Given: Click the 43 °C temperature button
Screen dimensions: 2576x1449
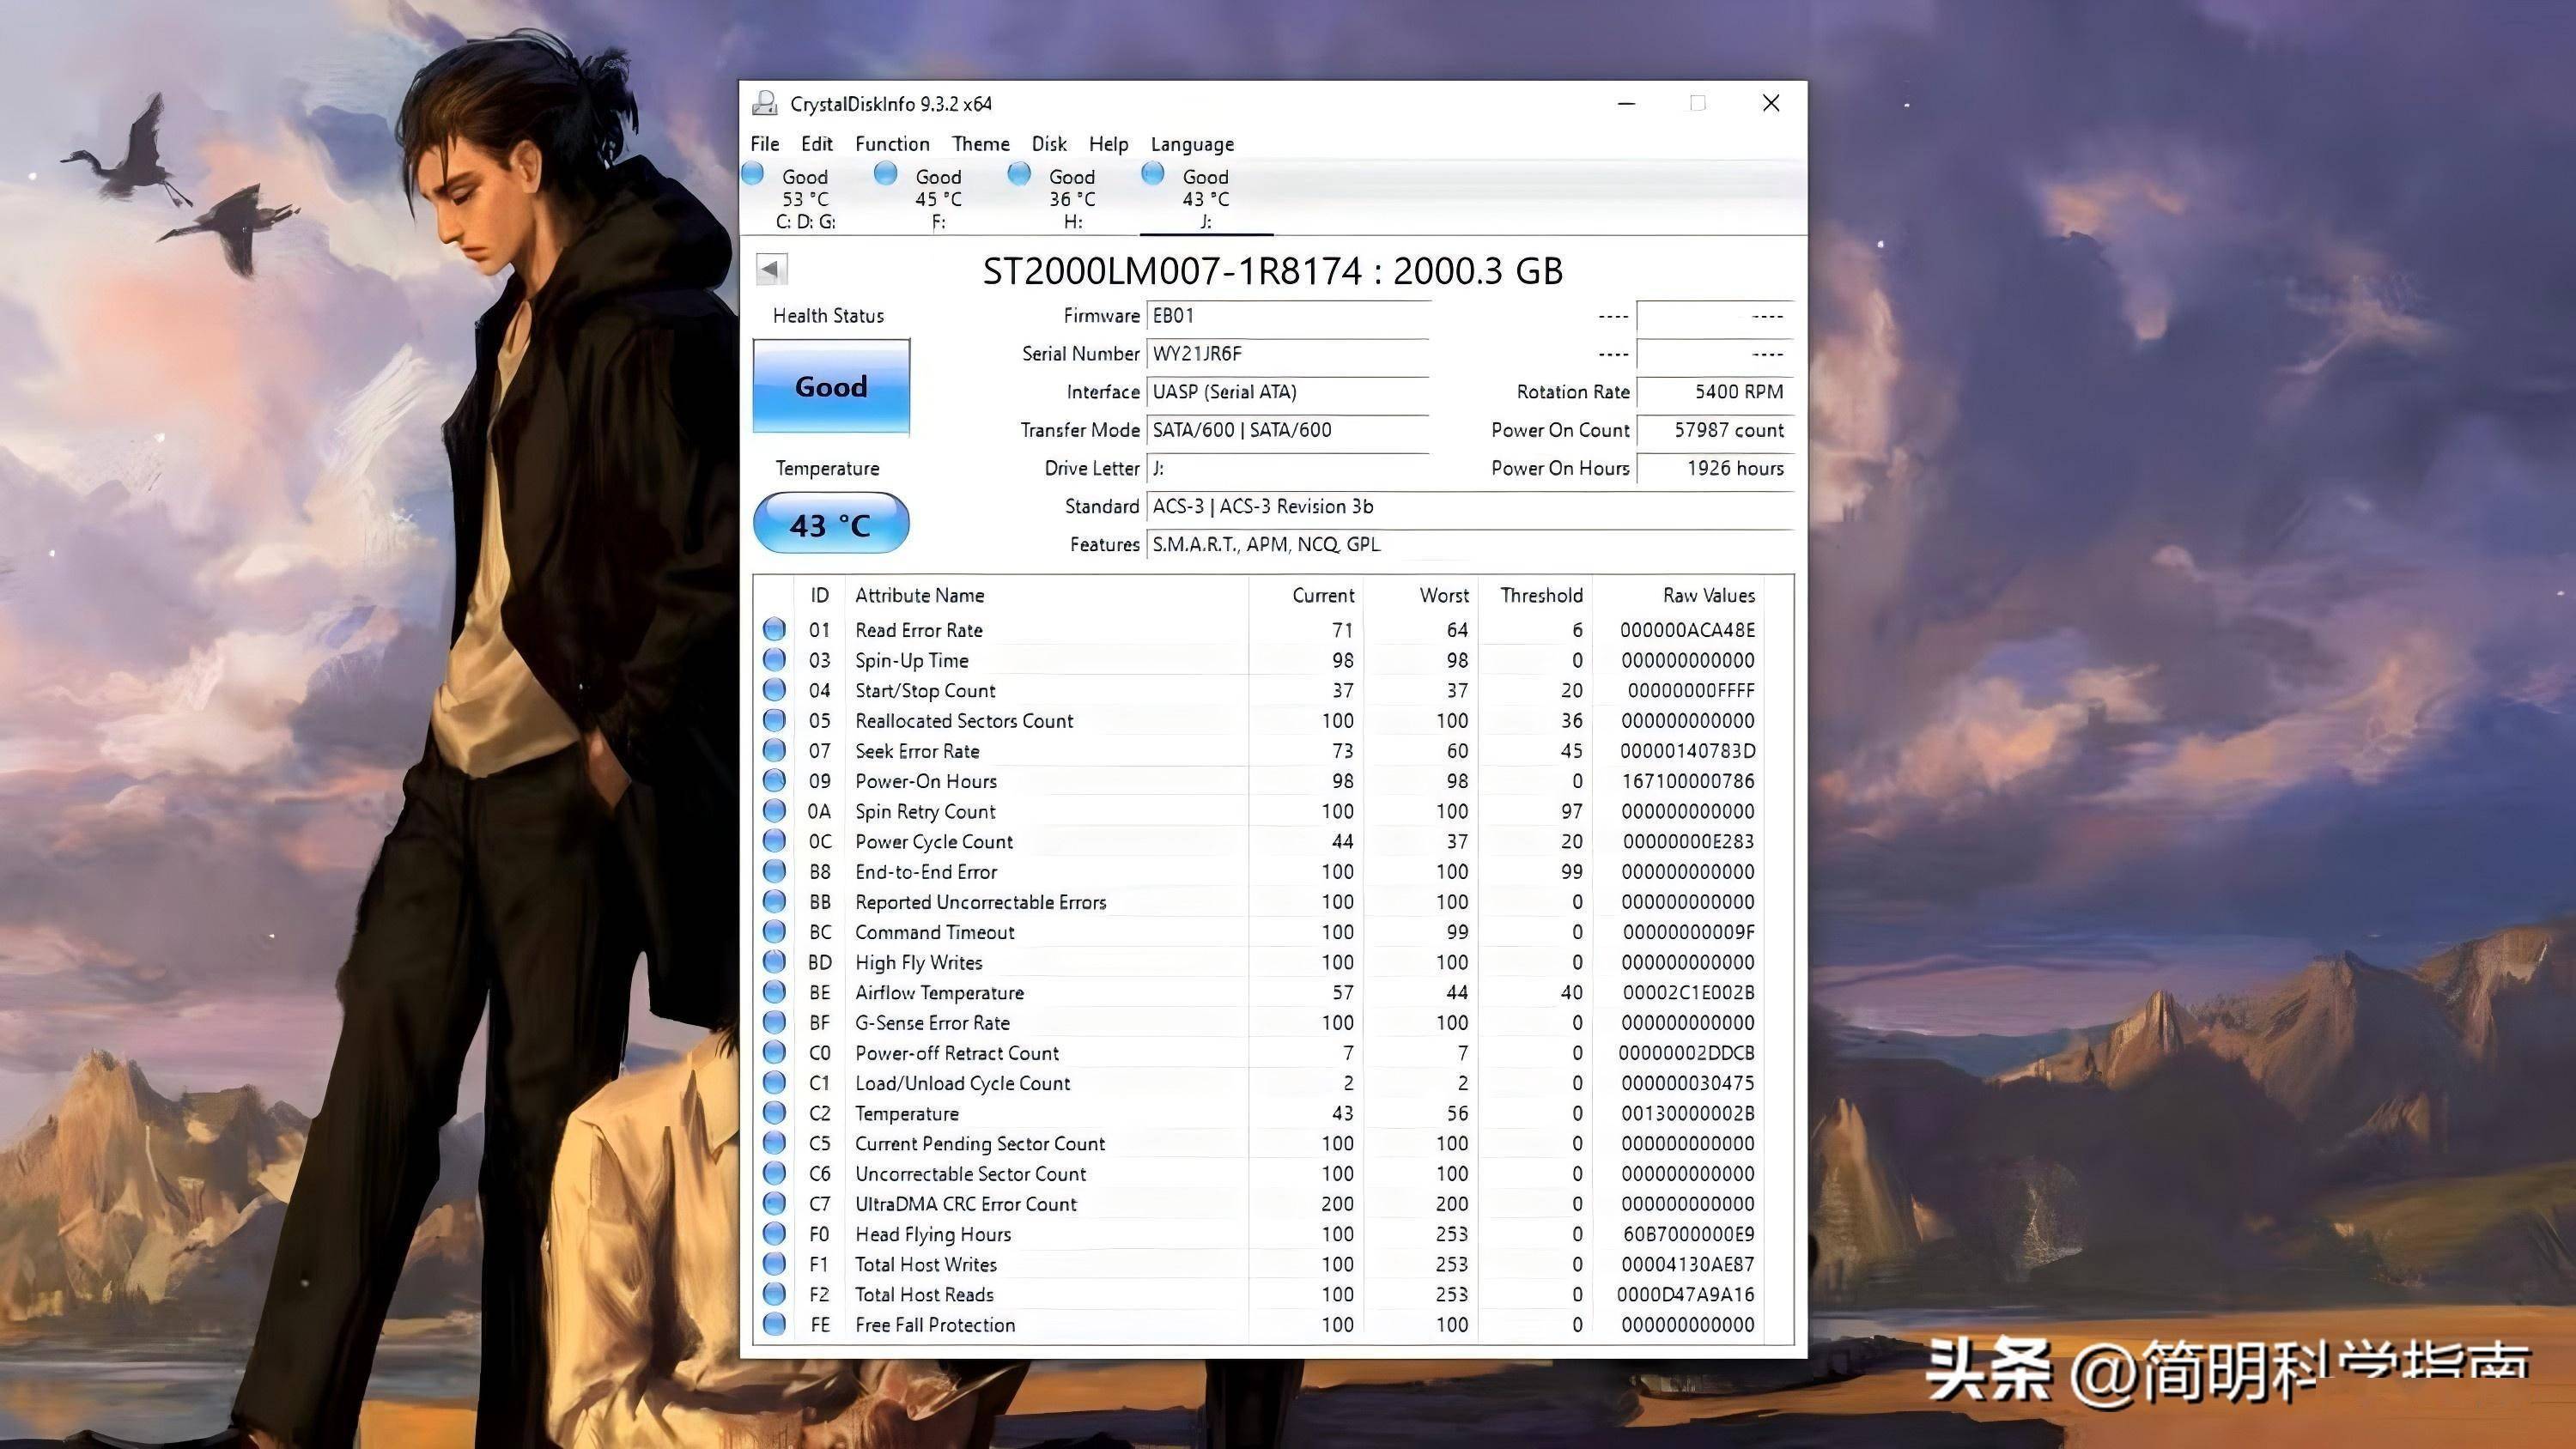Looking at the screenshot, I should coord(831,524).
